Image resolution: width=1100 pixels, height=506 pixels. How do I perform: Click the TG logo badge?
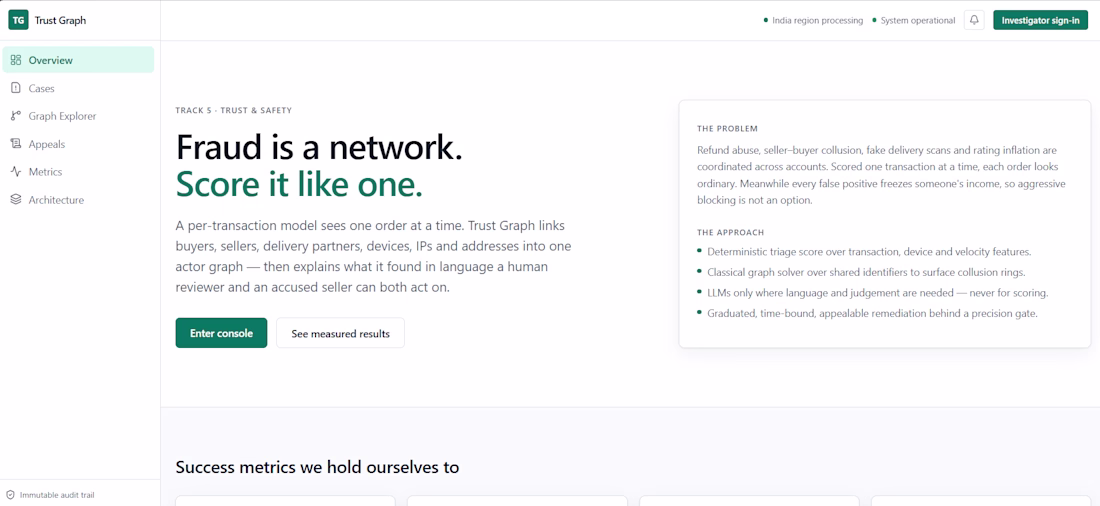pos(18,20)
